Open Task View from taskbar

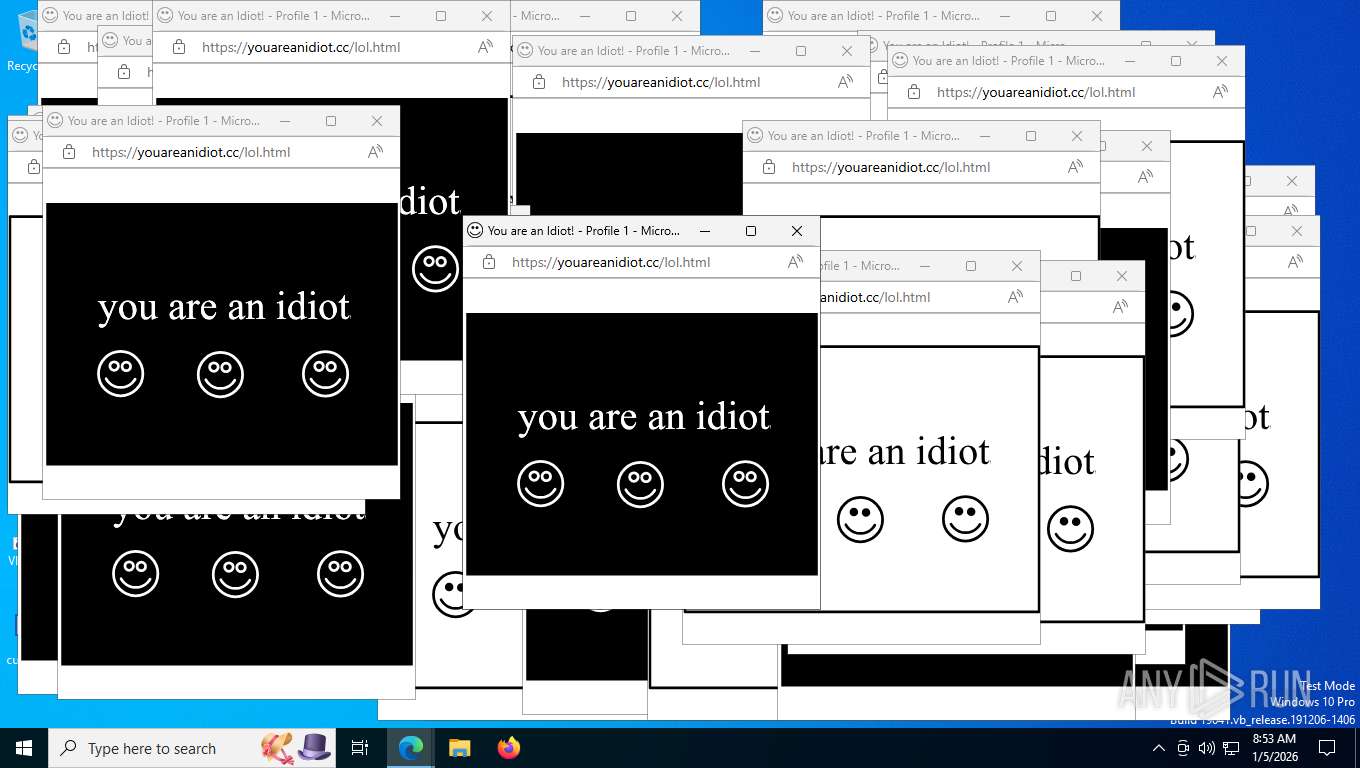(x=360, y=748)
